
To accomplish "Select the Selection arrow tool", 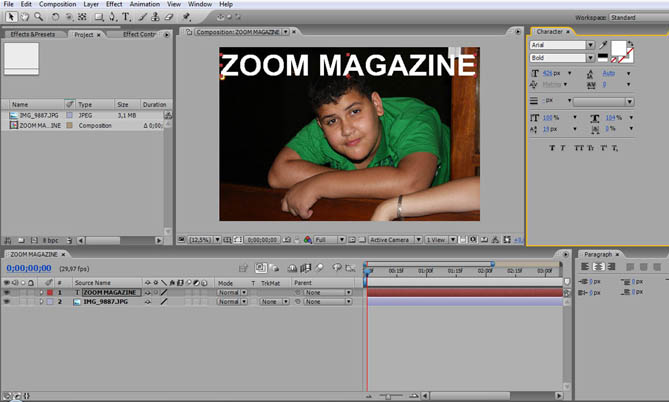I will click(9, 17).
